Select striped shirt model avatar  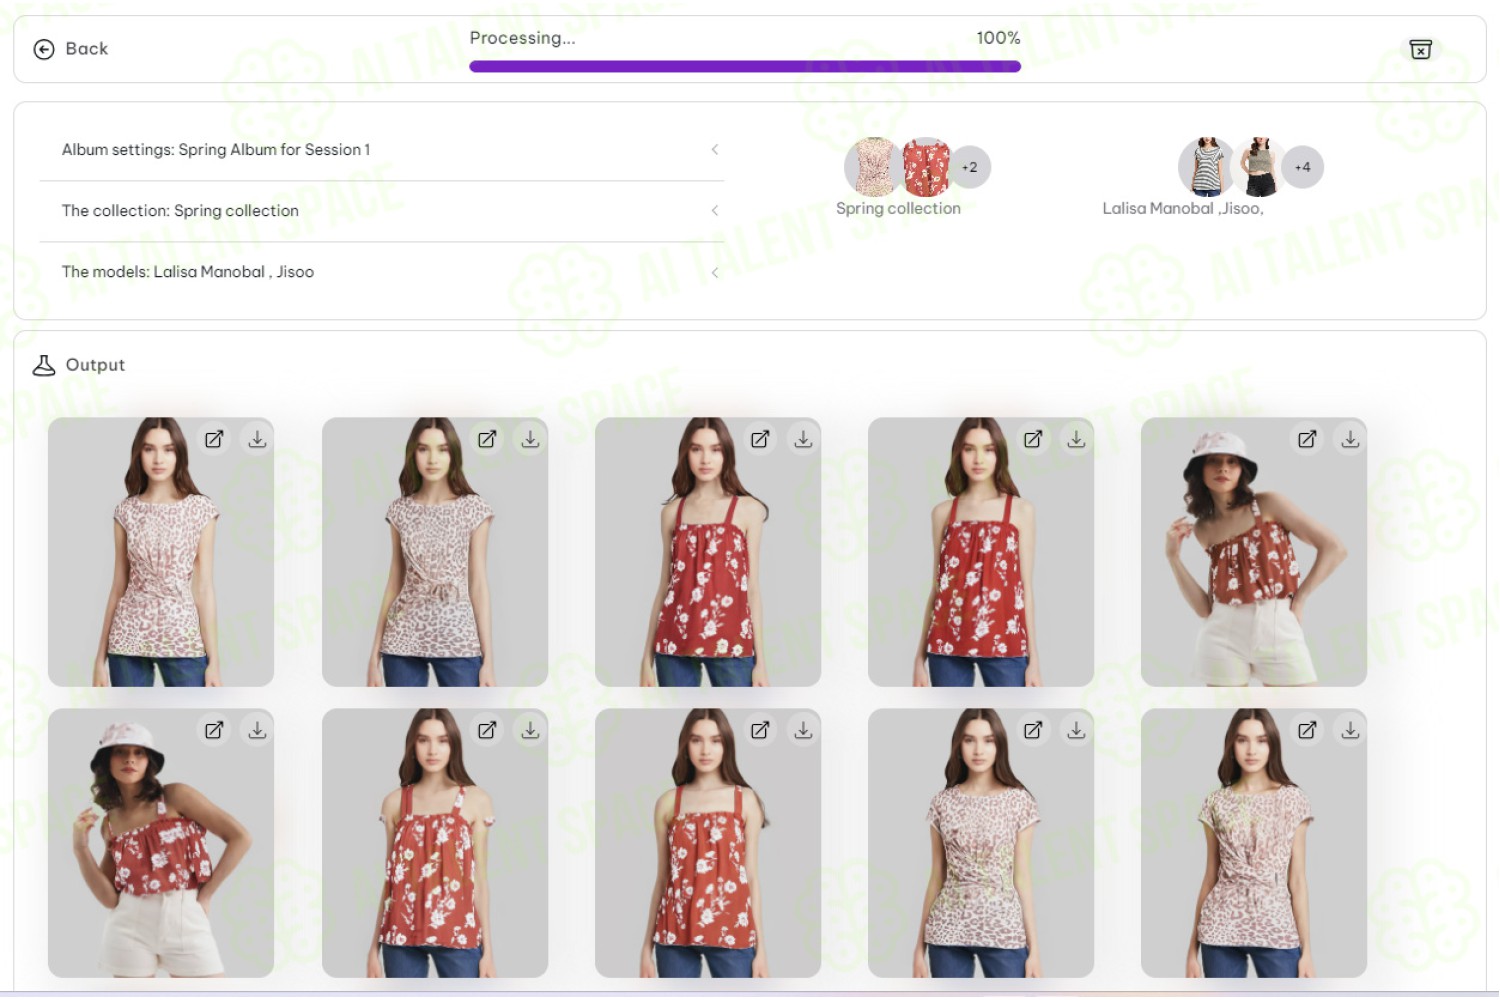click(1206, 167)
